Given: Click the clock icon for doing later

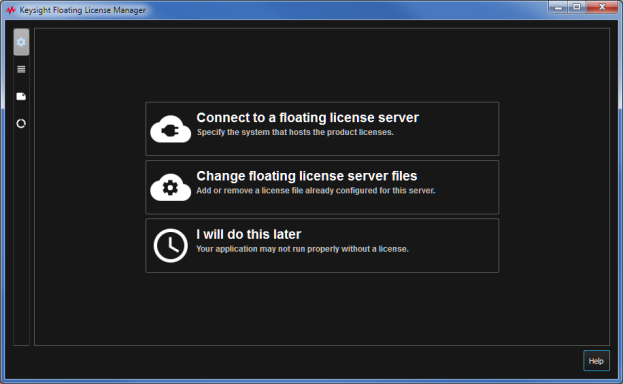Looking at the screenshot, I should [x=170, y=245].
